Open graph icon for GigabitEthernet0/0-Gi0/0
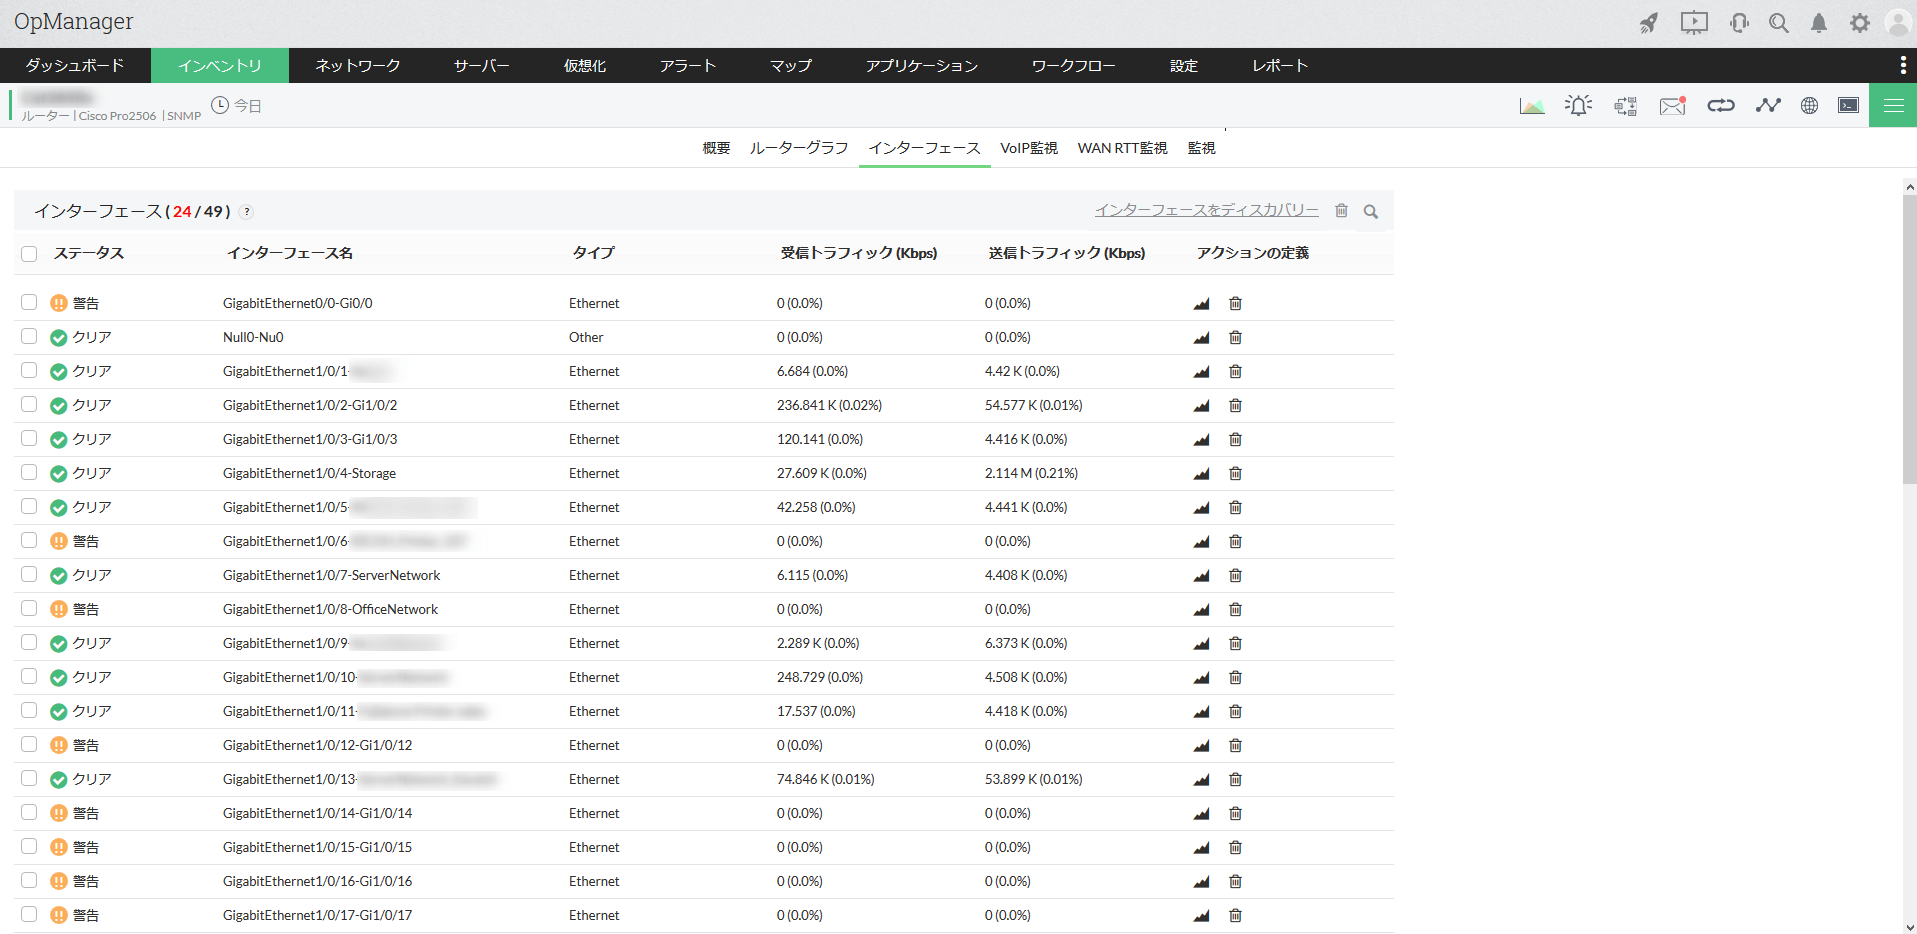The width and height of the screenshot is (1917, 934). 1201,304
